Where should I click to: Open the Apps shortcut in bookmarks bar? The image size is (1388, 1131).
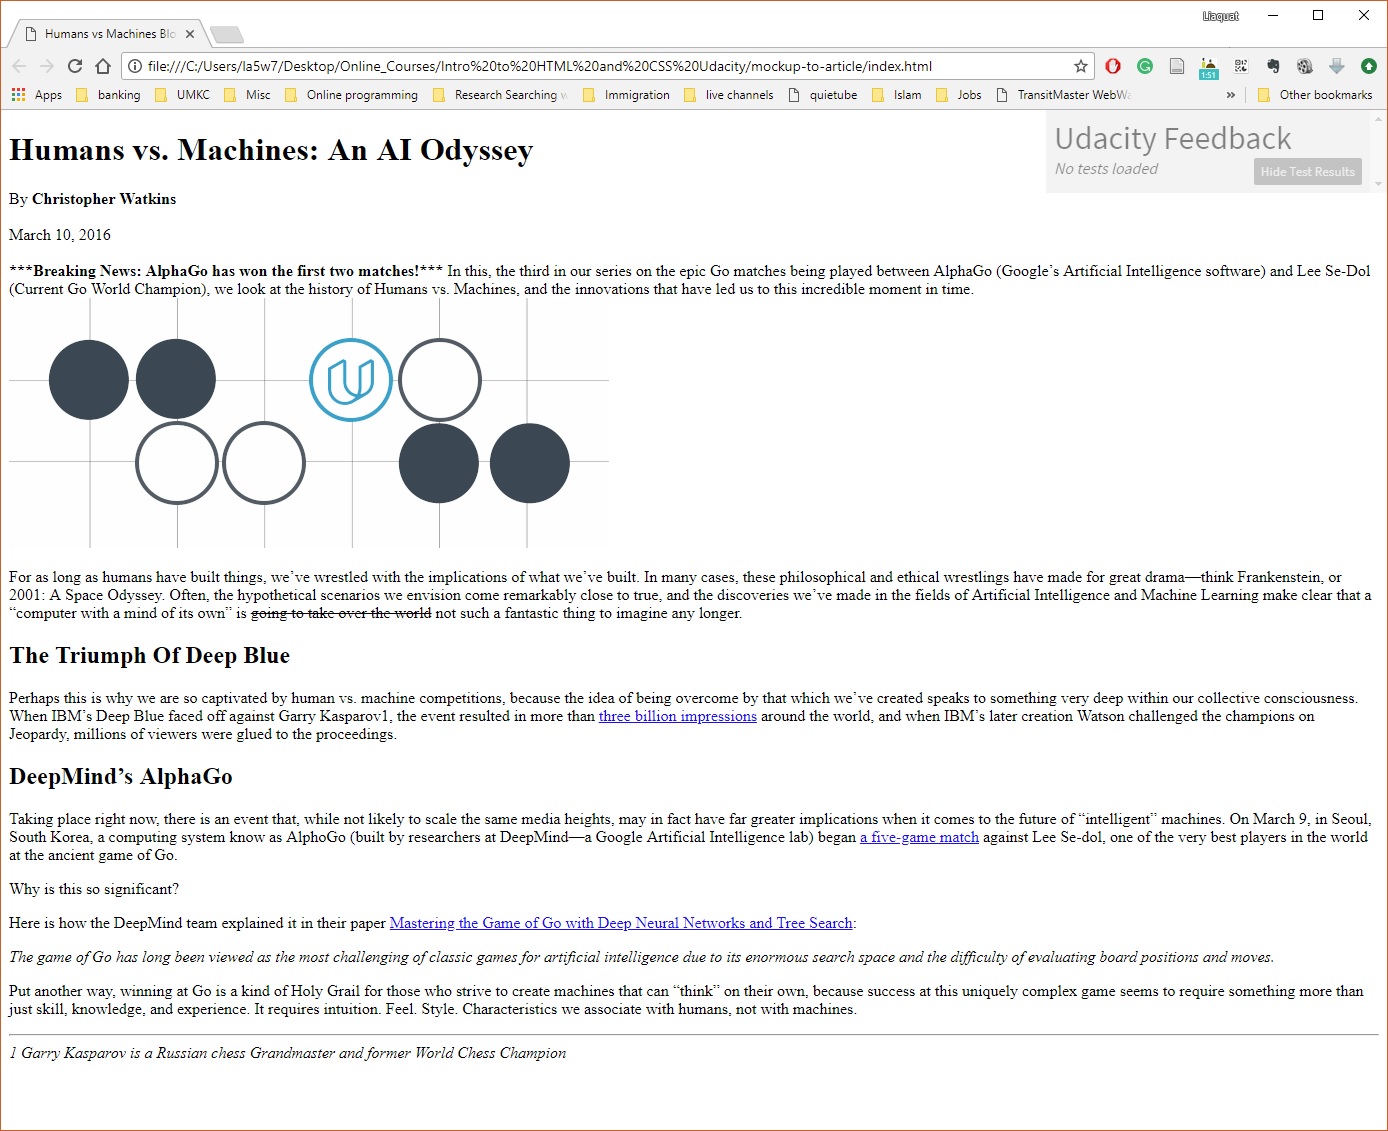37,95
